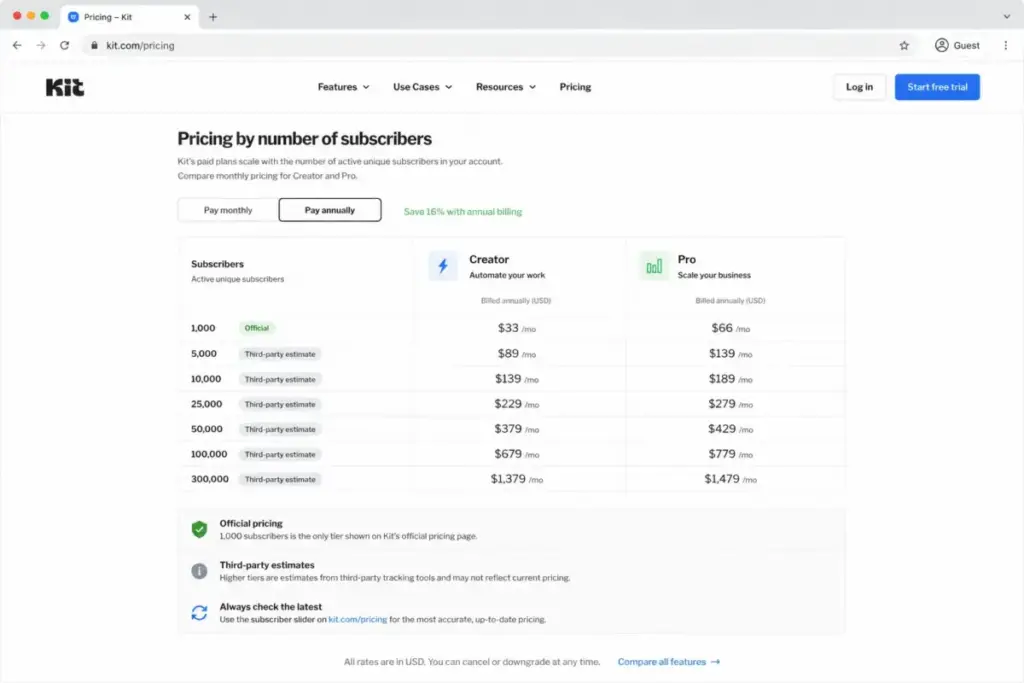Reload the page
Screen dimensions: 1024x683
coord(64,45)
